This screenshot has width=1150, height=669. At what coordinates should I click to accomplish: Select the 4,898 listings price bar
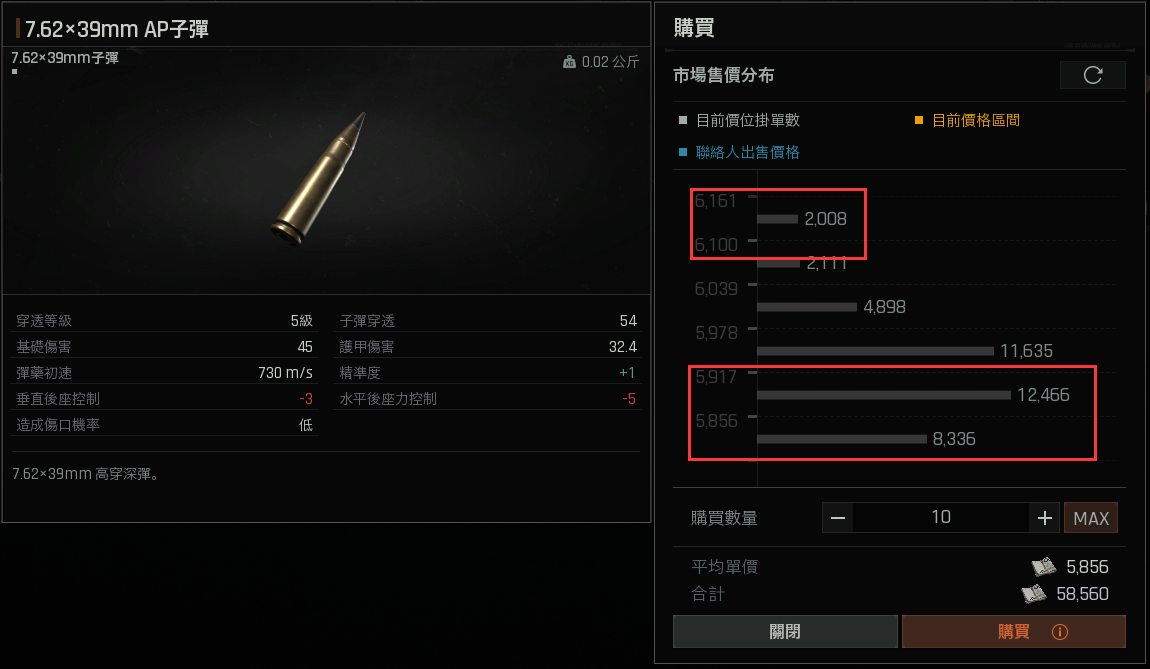coord(807,307)
